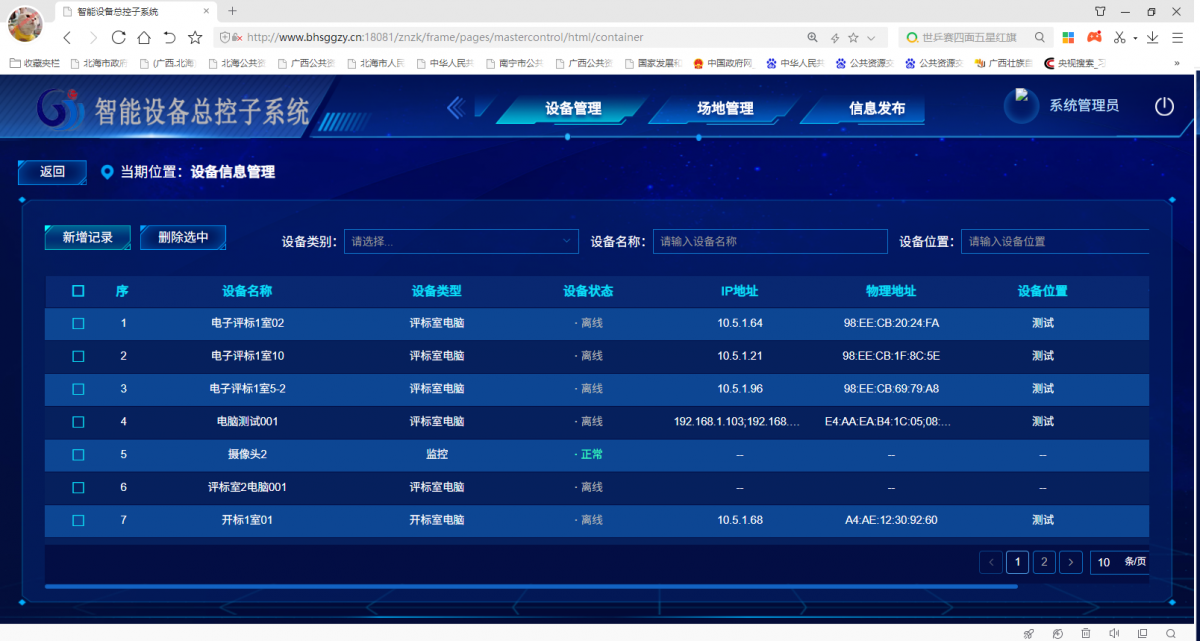Image resolution: width=1200 pixels, height=641 pixels.
Task: Click the lightning speed-mode icon
Action: (834, 37)
